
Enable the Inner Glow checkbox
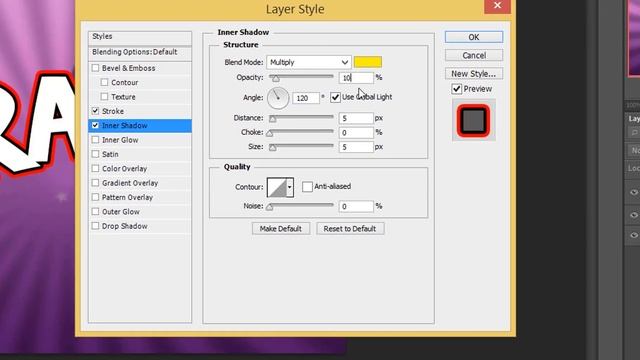click(x=96, y=140)
